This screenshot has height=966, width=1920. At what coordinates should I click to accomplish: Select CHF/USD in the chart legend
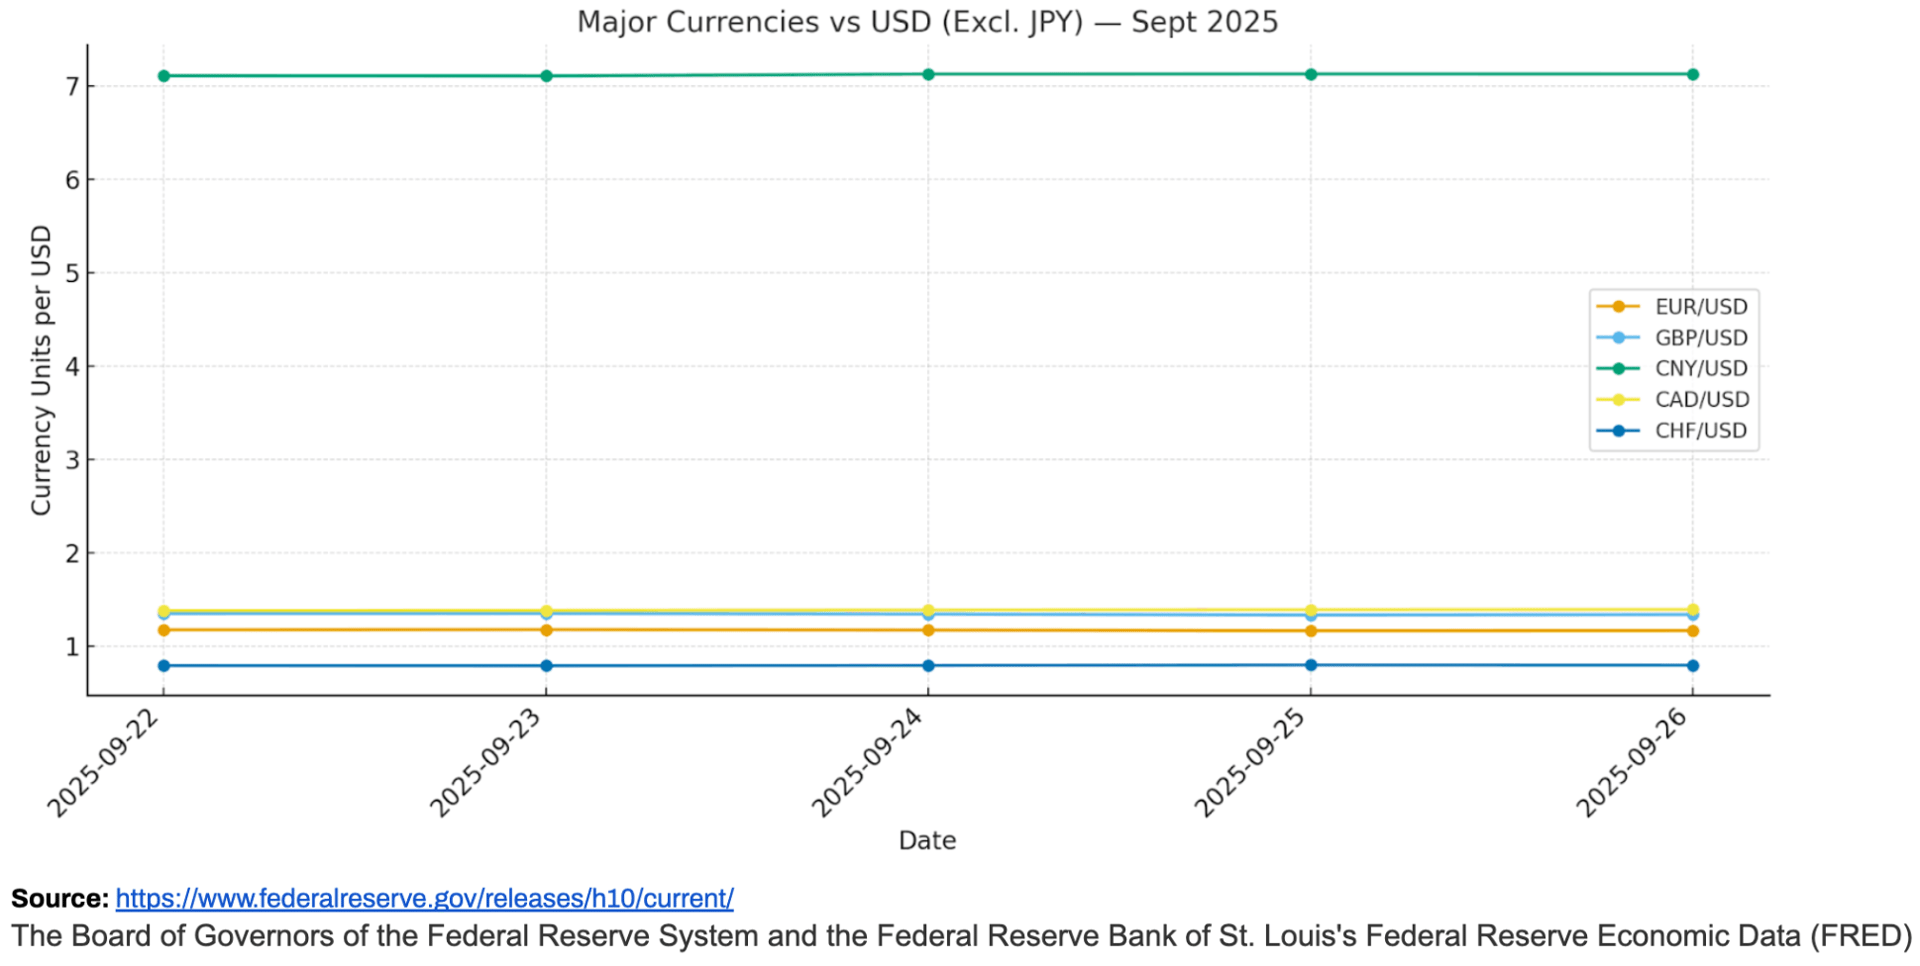(x=1700, y=431)
